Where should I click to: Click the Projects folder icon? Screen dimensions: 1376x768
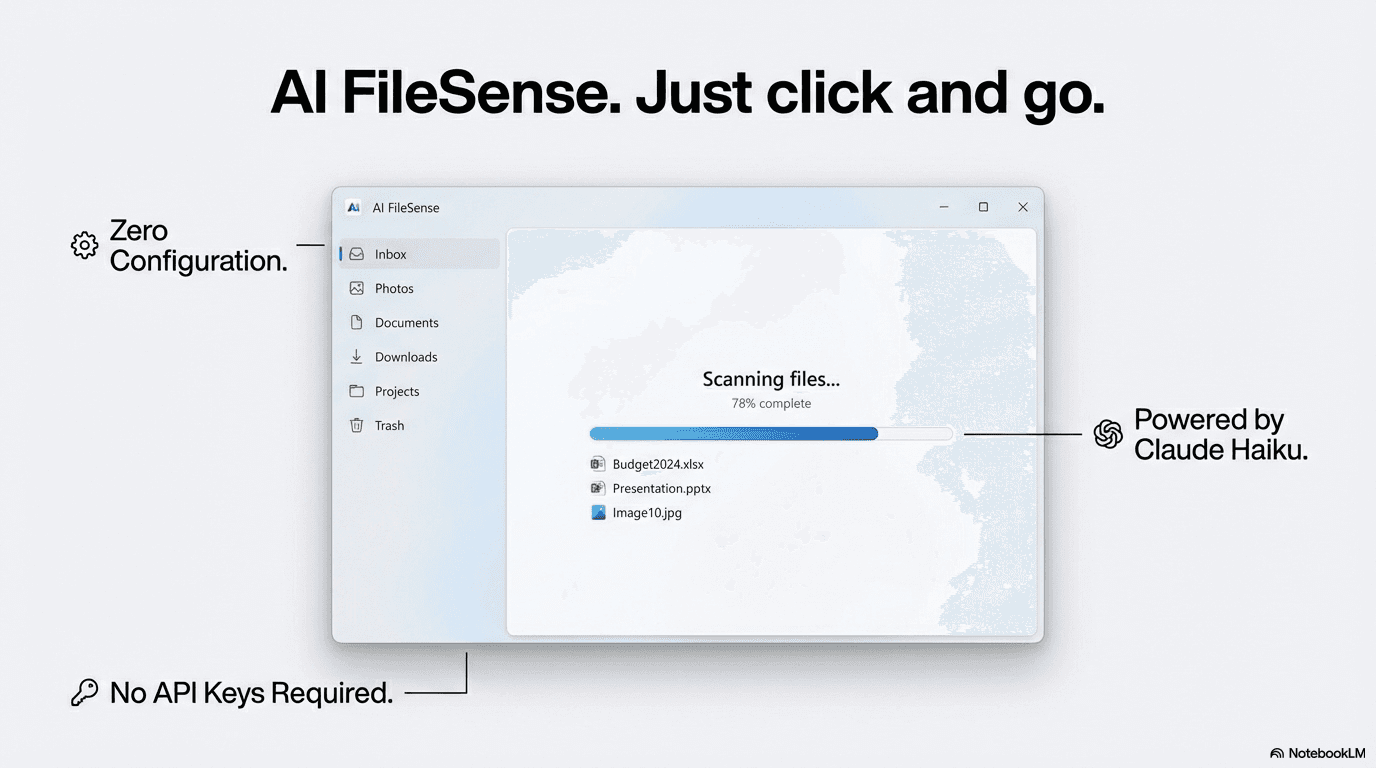pyautogui.click(x=357, y=390)
